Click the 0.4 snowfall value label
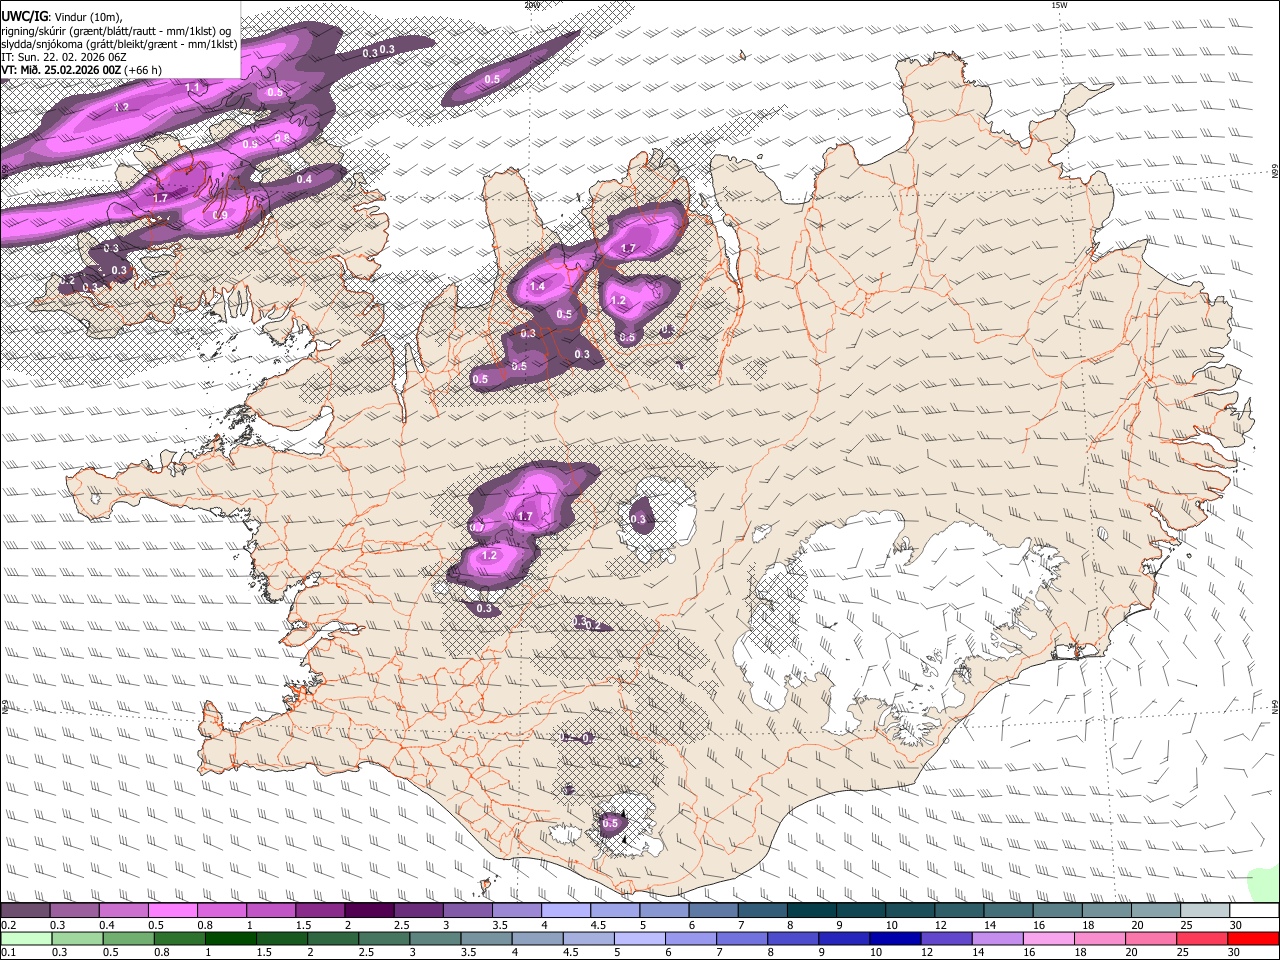Screen dimensions: 1280x960 (x=304, y=179)
